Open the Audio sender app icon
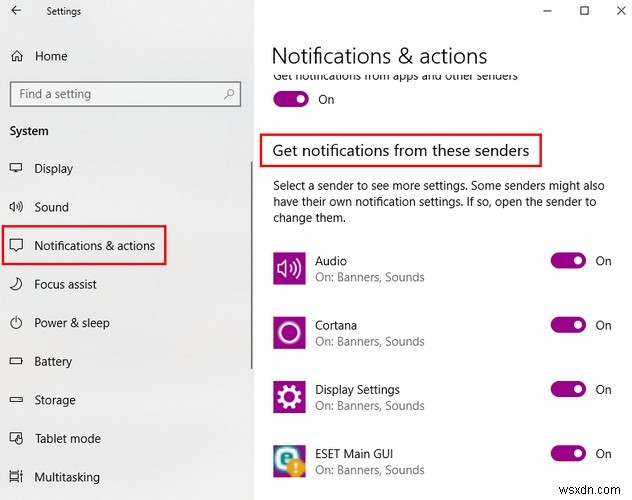 289,268
